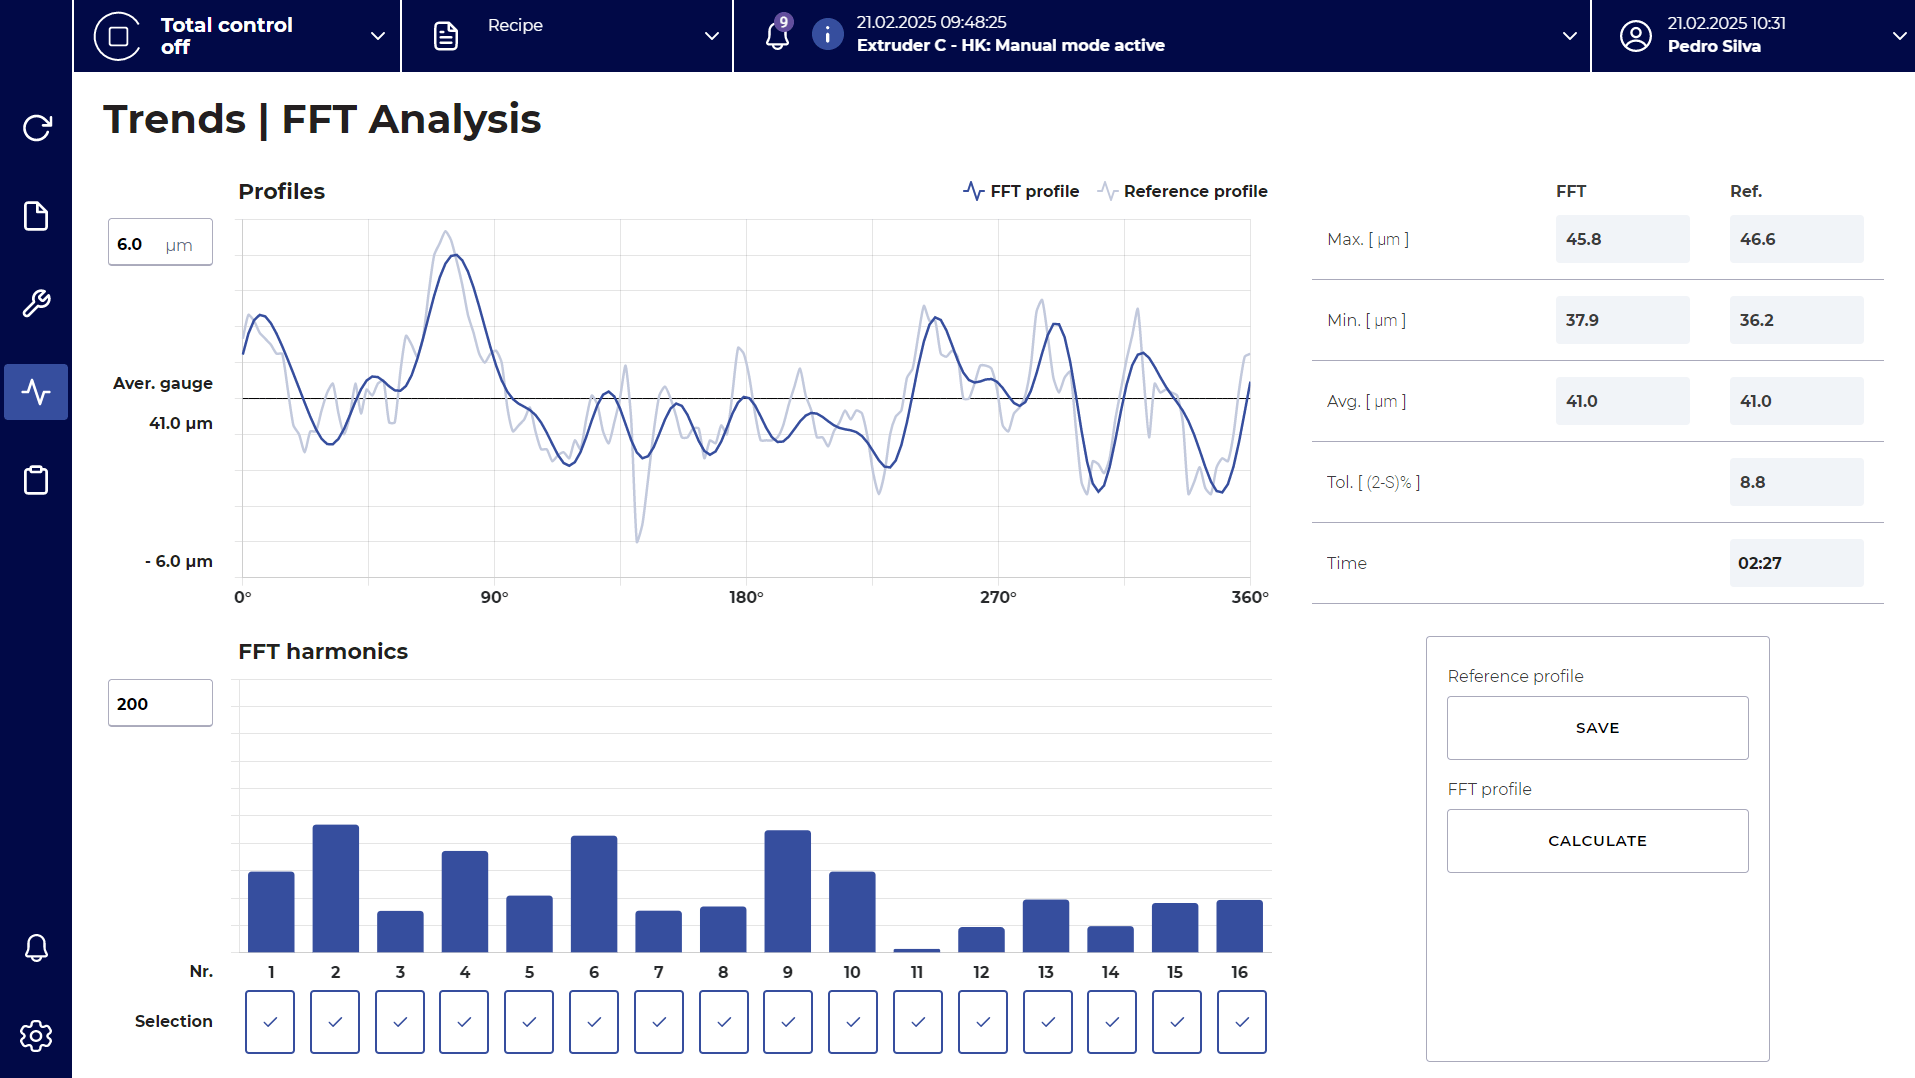Open the bell alarms icon in sidebar

pyautogui.click(x=36, y=947)
